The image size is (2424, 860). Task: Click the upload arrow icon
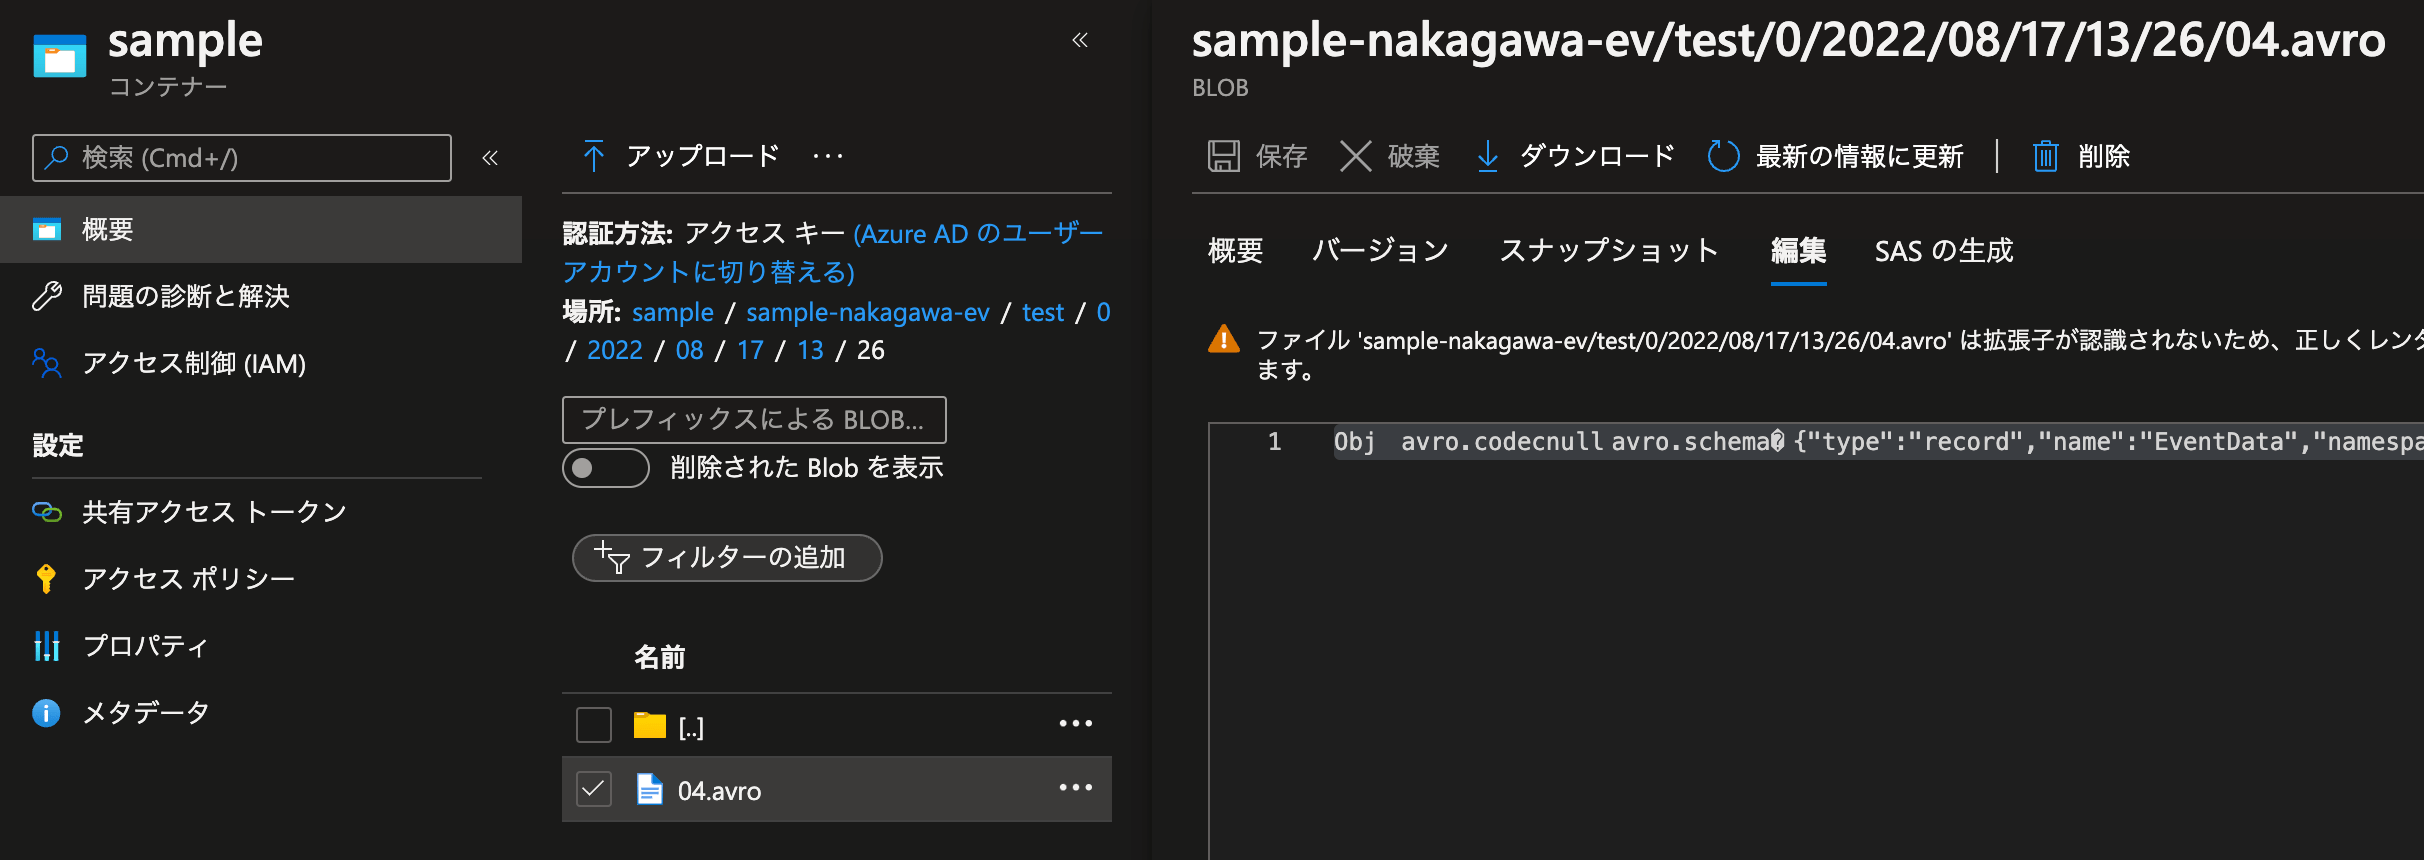point(594,156)
